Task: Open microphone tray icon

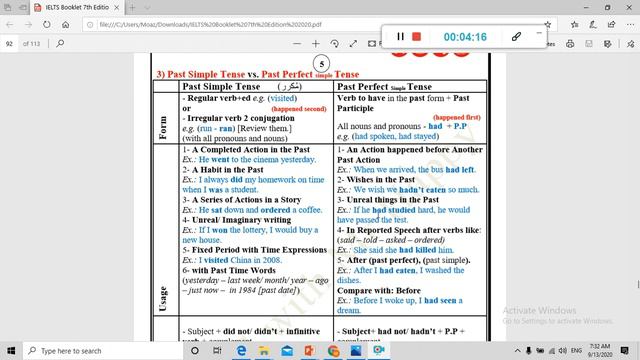Action: (x=529, y=351)
